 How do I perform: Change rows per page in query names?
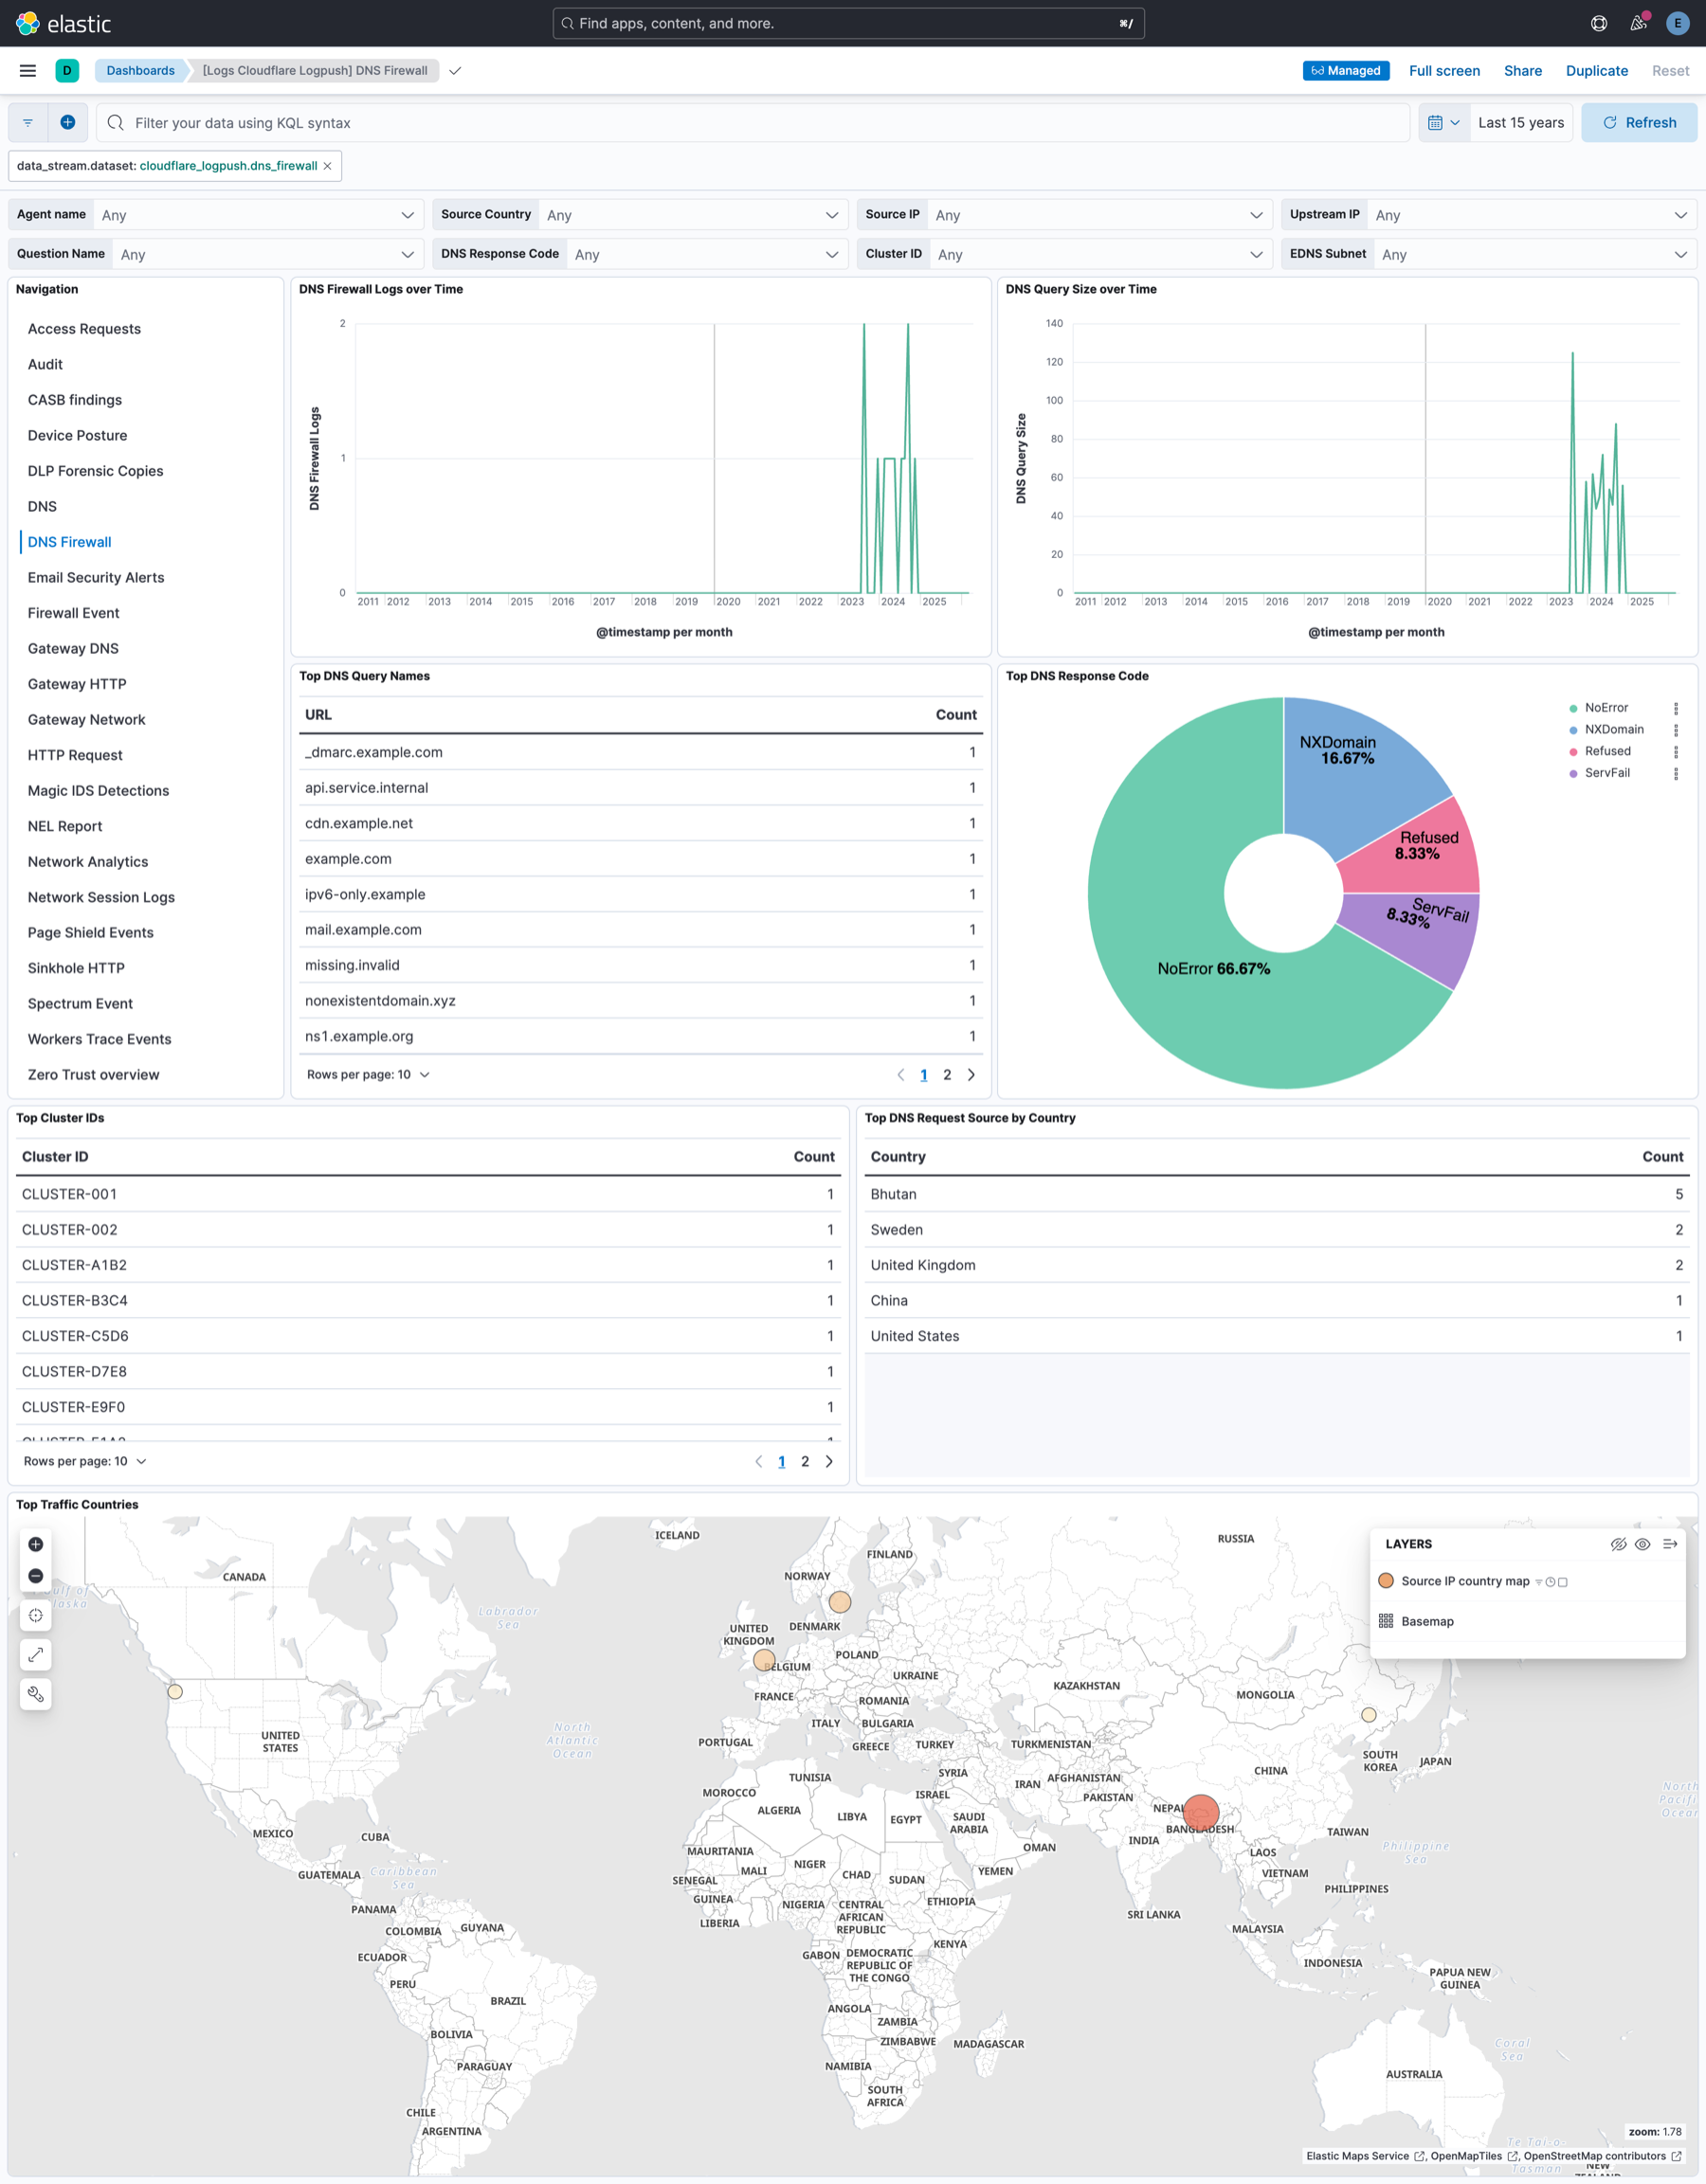[x=368, y=1075]
